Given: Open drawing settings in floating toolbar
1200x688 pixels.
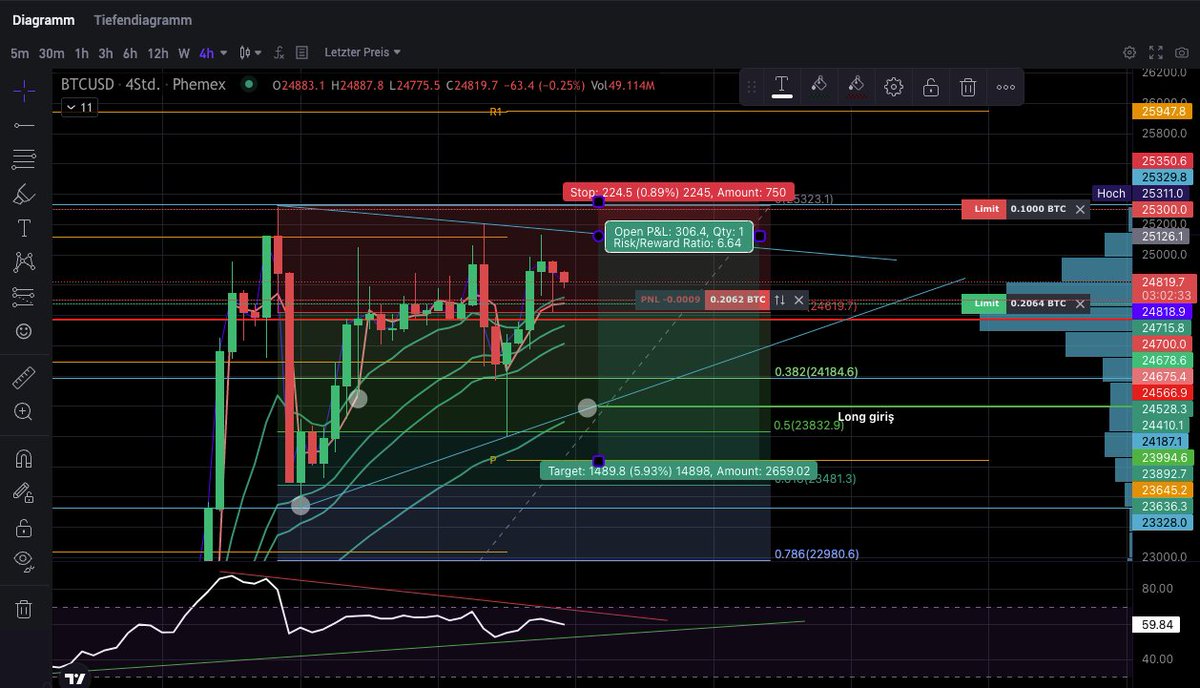Looking at the screenshot, I should coord(893,87).
